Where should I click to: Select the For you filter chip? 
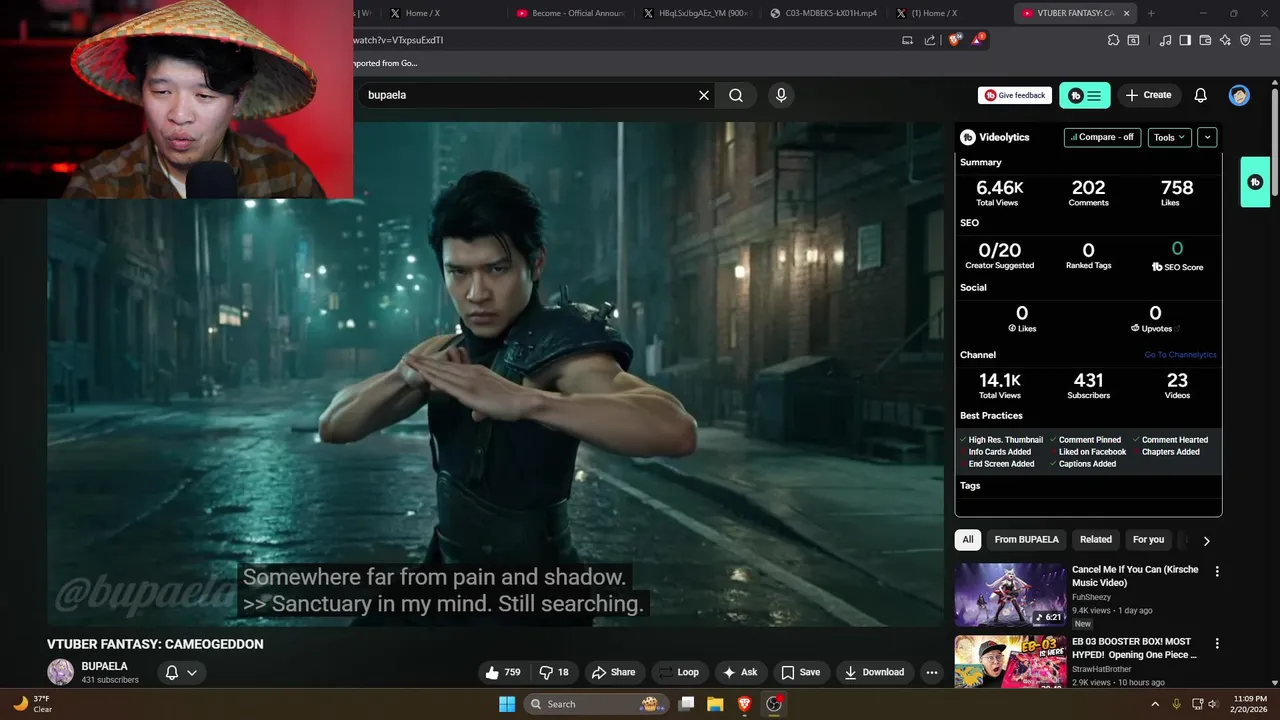pyautogui.click(x=1148, y=540)
